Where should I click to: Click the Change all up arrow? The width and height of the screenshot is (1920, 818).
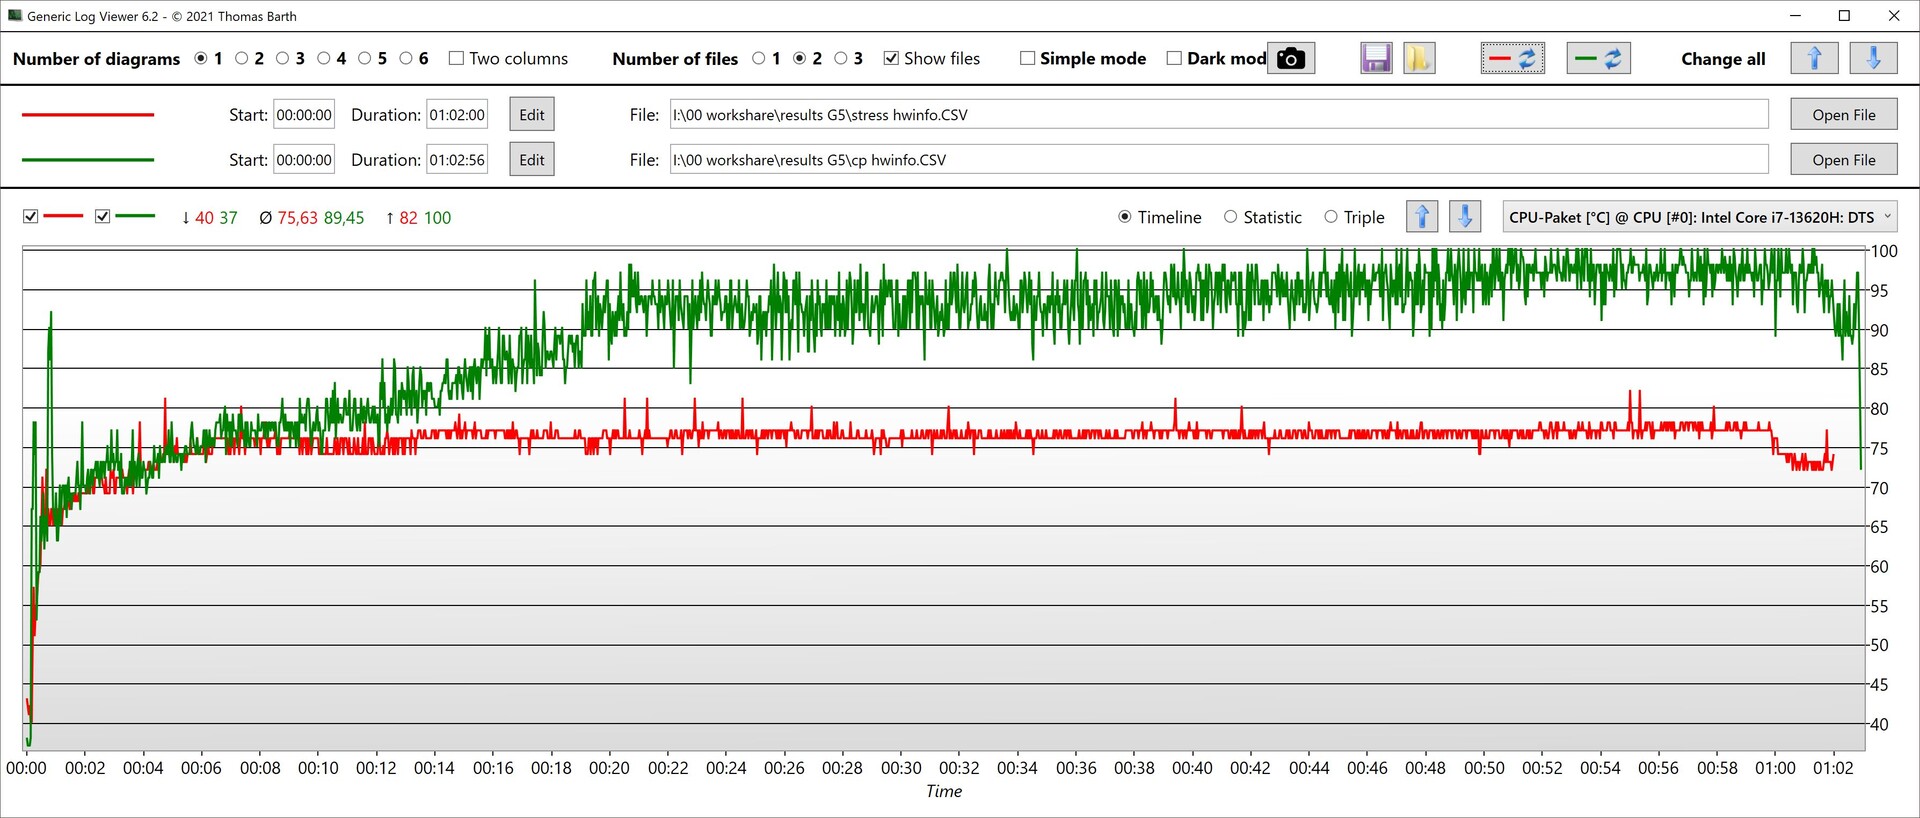[1814, 59]
